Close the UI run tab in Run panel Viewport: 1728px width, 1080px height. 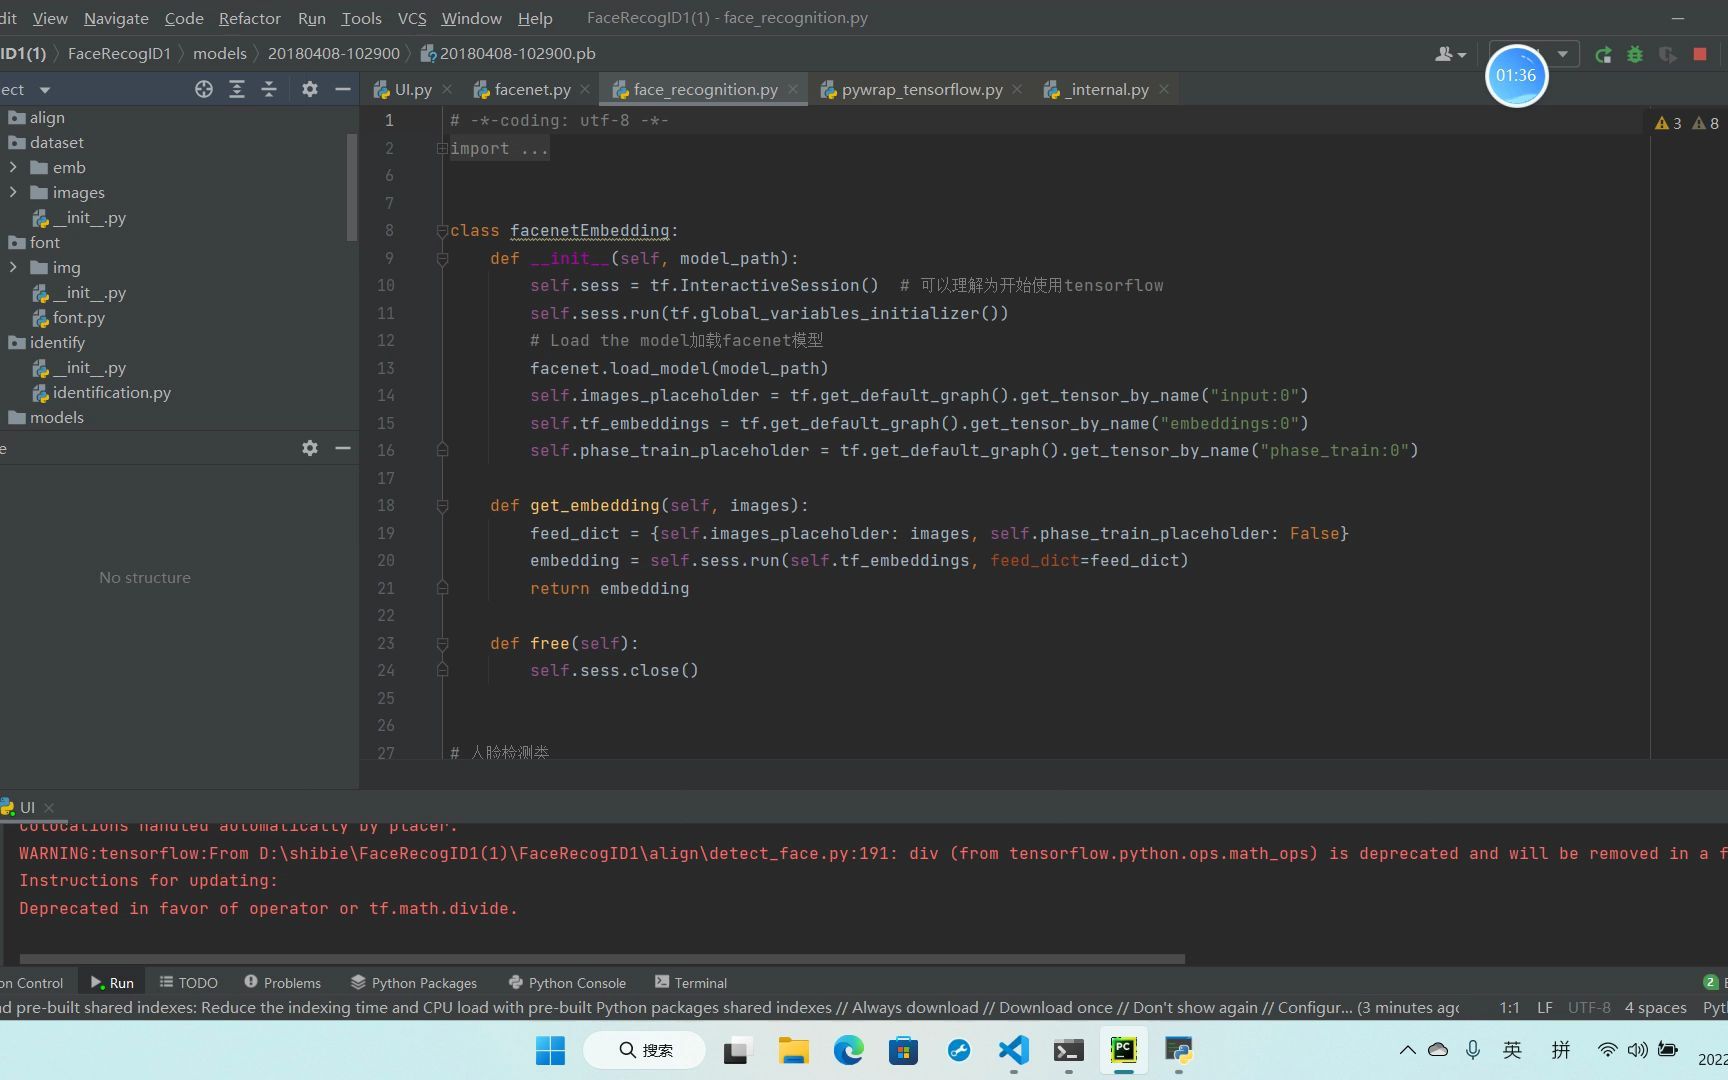[x=49, y=807]
